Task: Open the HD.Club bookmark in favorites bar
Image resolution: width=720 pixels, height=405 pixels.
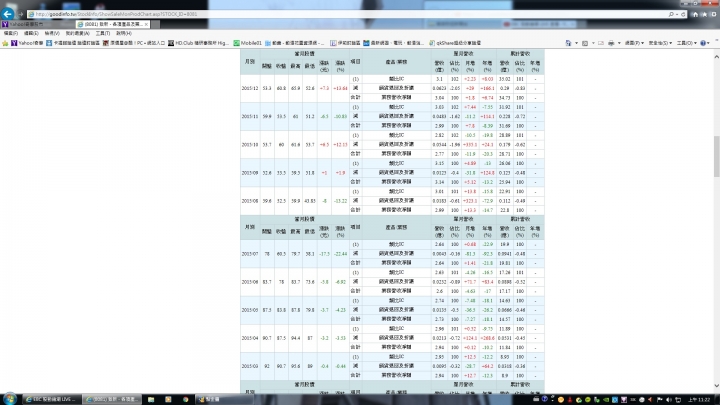Action: [198, 43]
